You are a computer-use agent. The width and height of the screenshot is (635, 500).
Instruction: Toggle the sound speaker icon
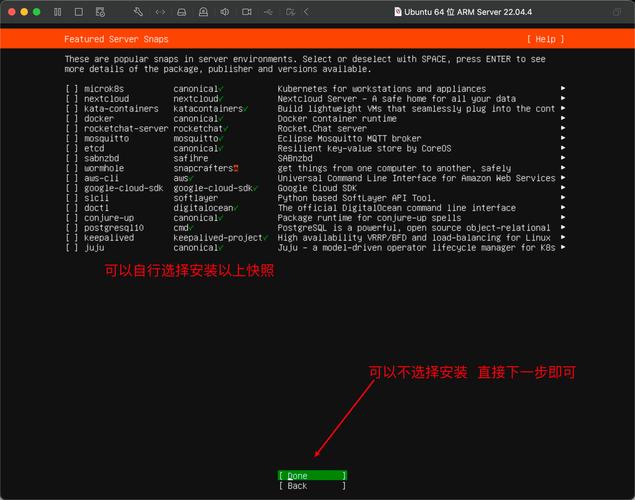click(225, 12)
